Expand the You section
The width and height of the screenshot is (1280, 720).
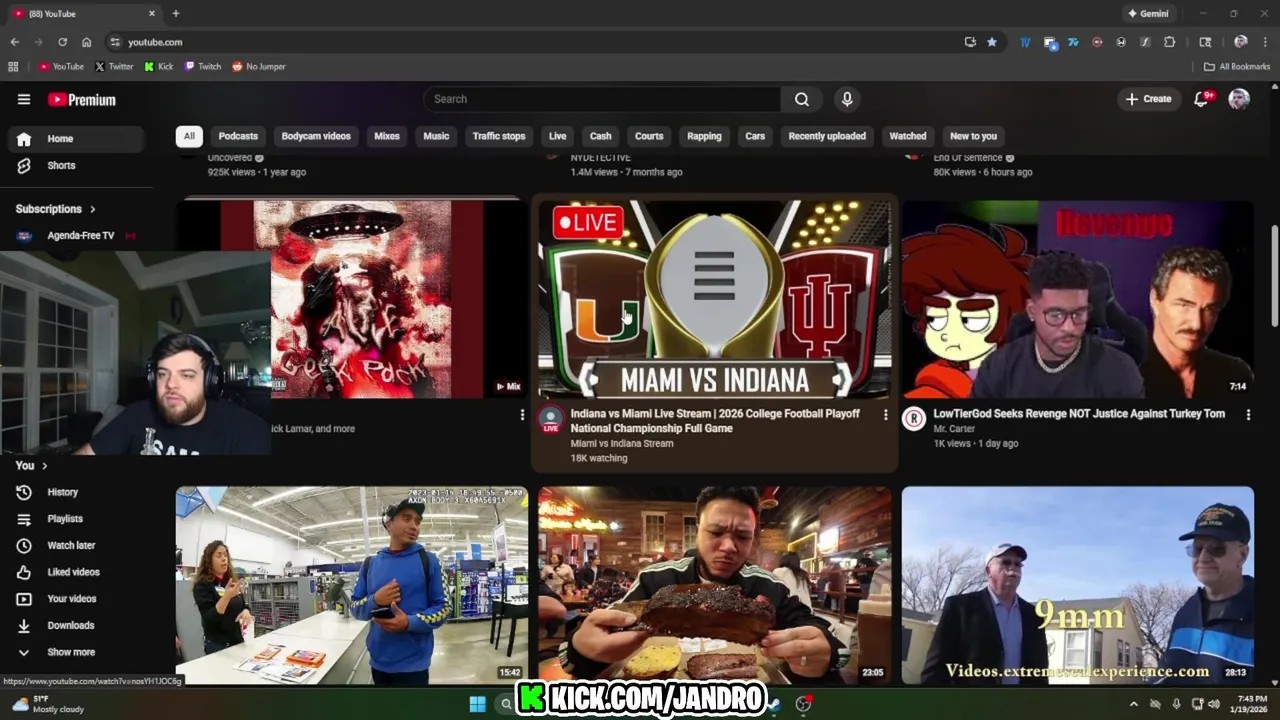click(x=31, y=466)
